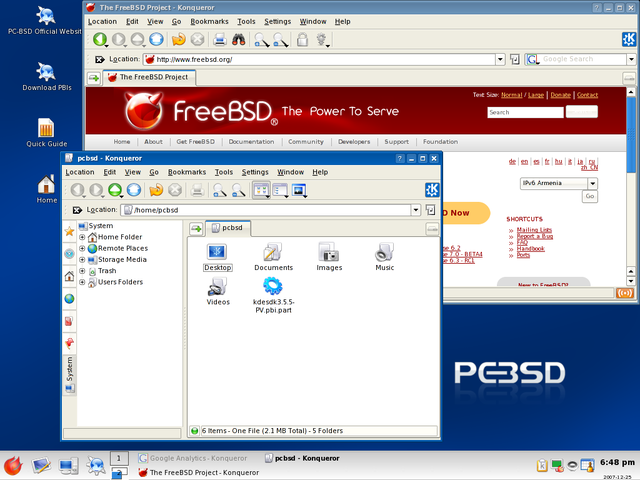Click Home icon in FreeBSD Konqueror toolbar
The width and height of the screenshot is (640, 480).
pos(156,40)
